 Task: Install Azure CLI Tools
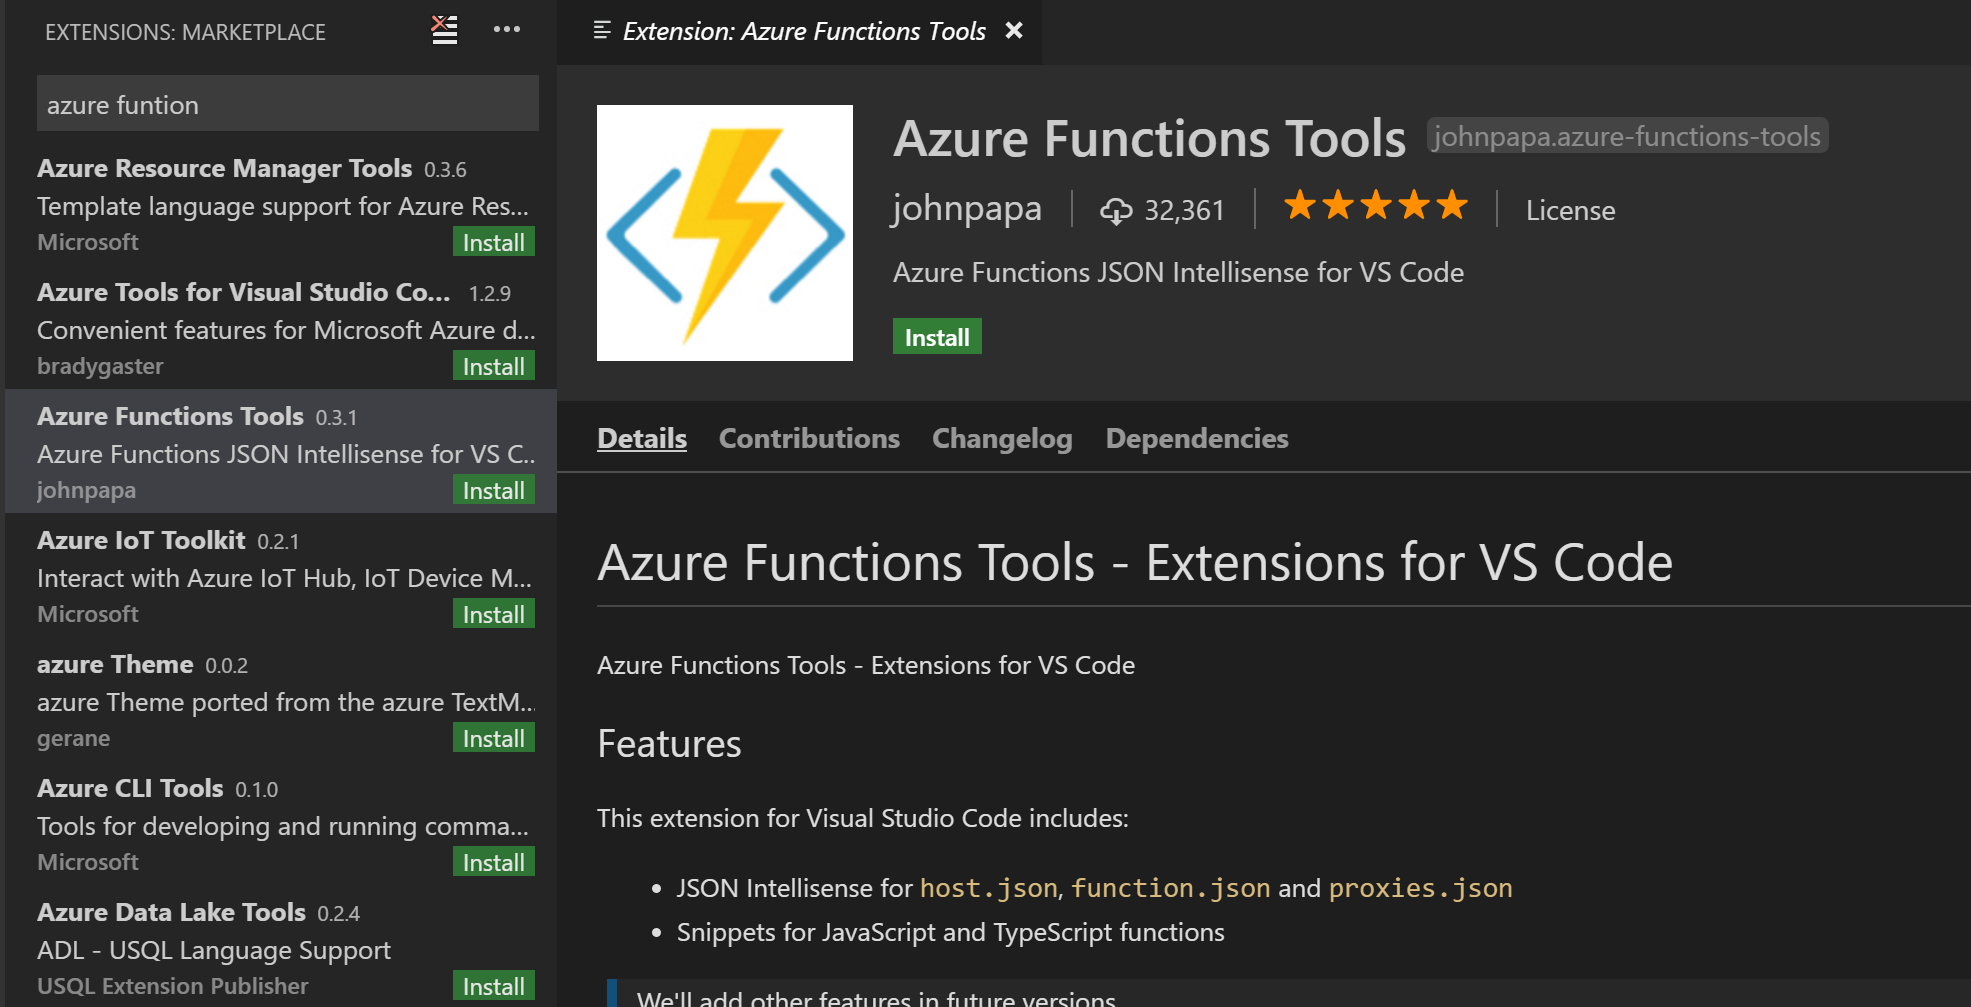coord(494,862)
